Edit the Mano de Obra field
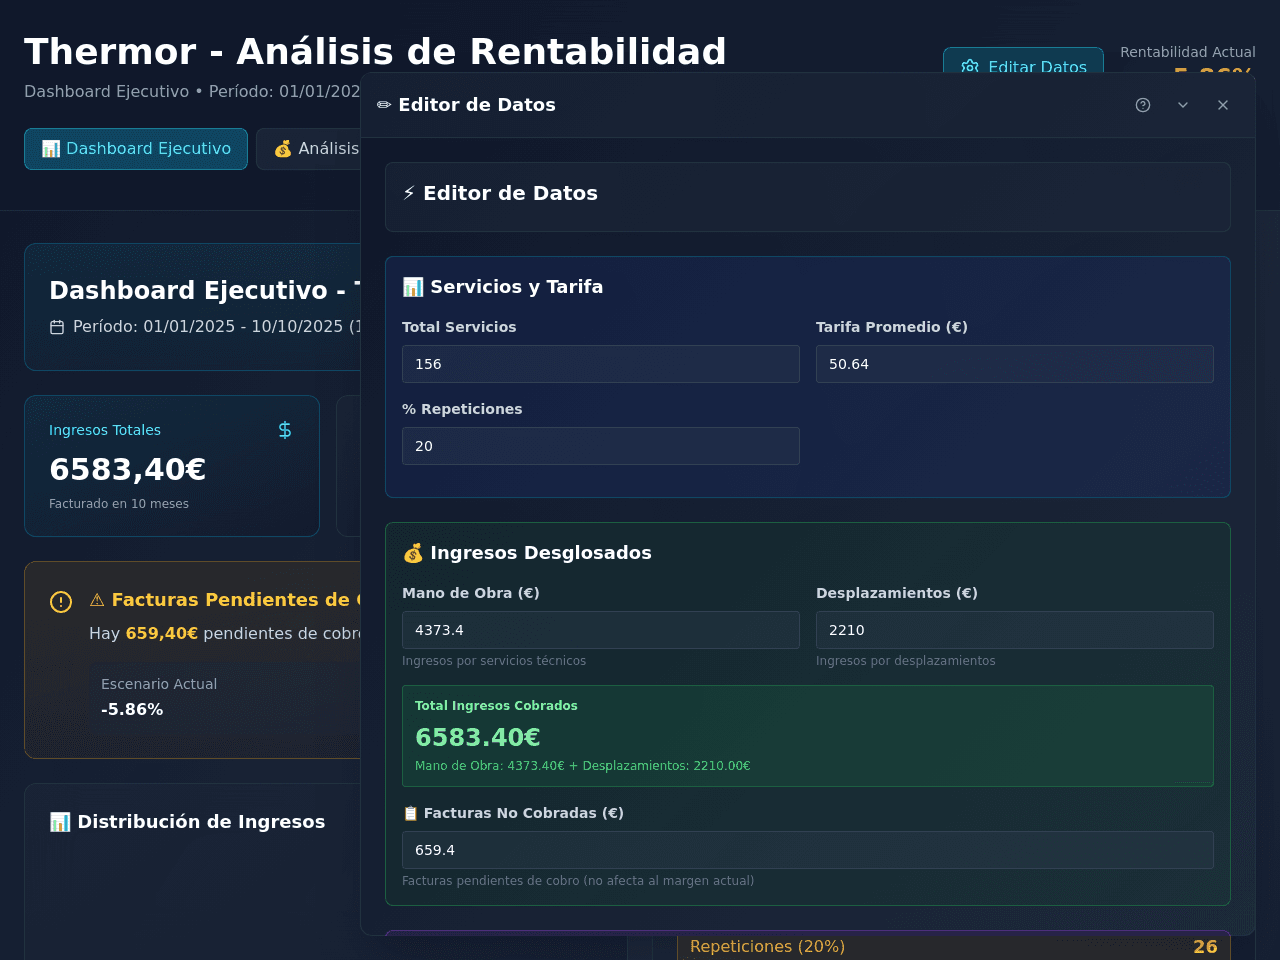 click(x=601, y=630)
